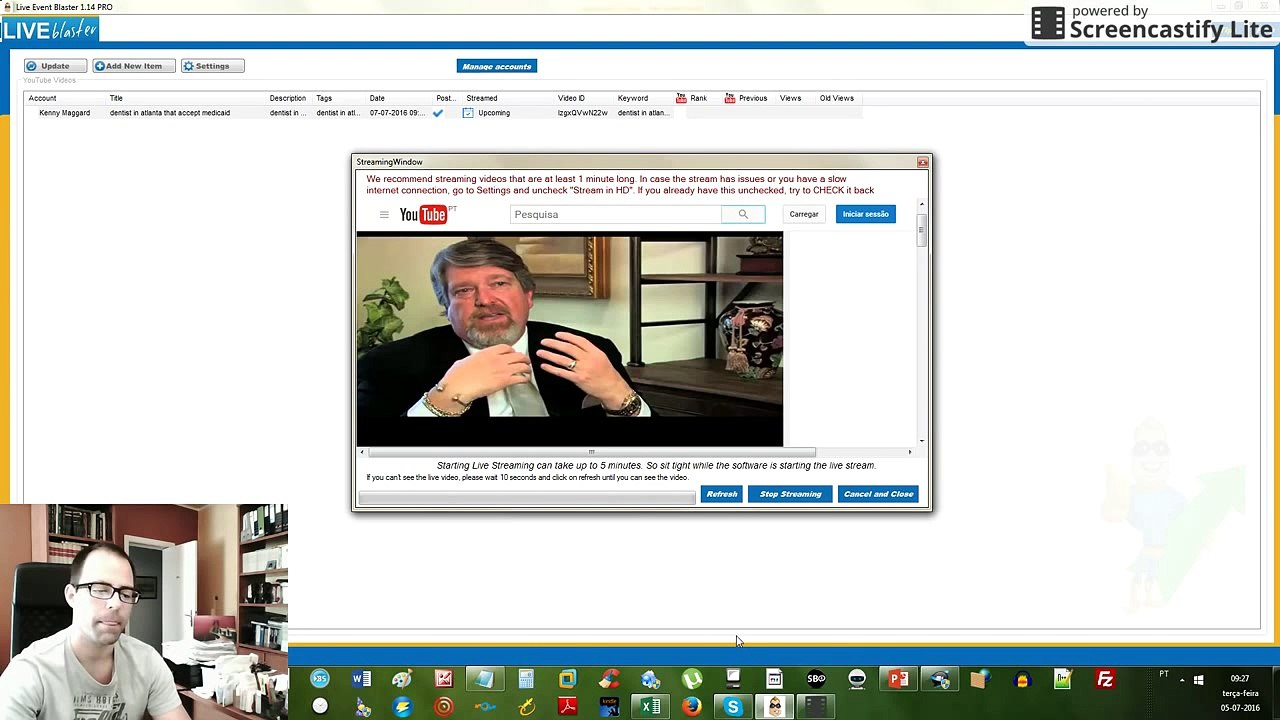
Task: Sort by the Streamed column header
Action: [x=481, y=98]
